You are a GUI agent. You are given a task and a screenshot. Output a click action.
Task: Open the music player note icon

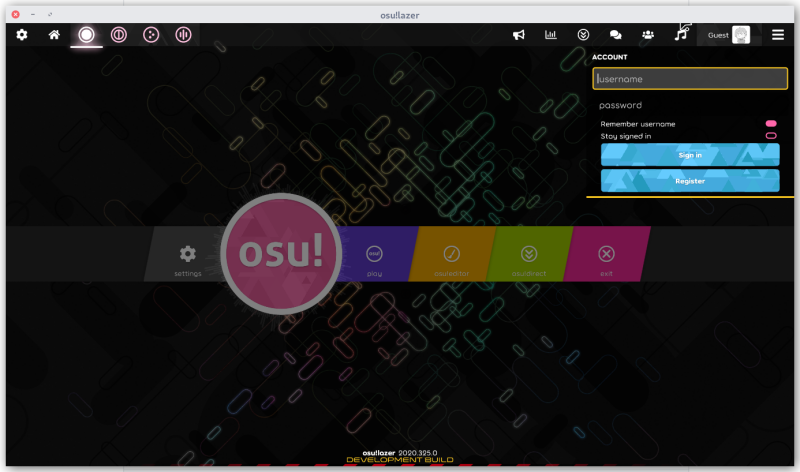click(x=681, y=34)
